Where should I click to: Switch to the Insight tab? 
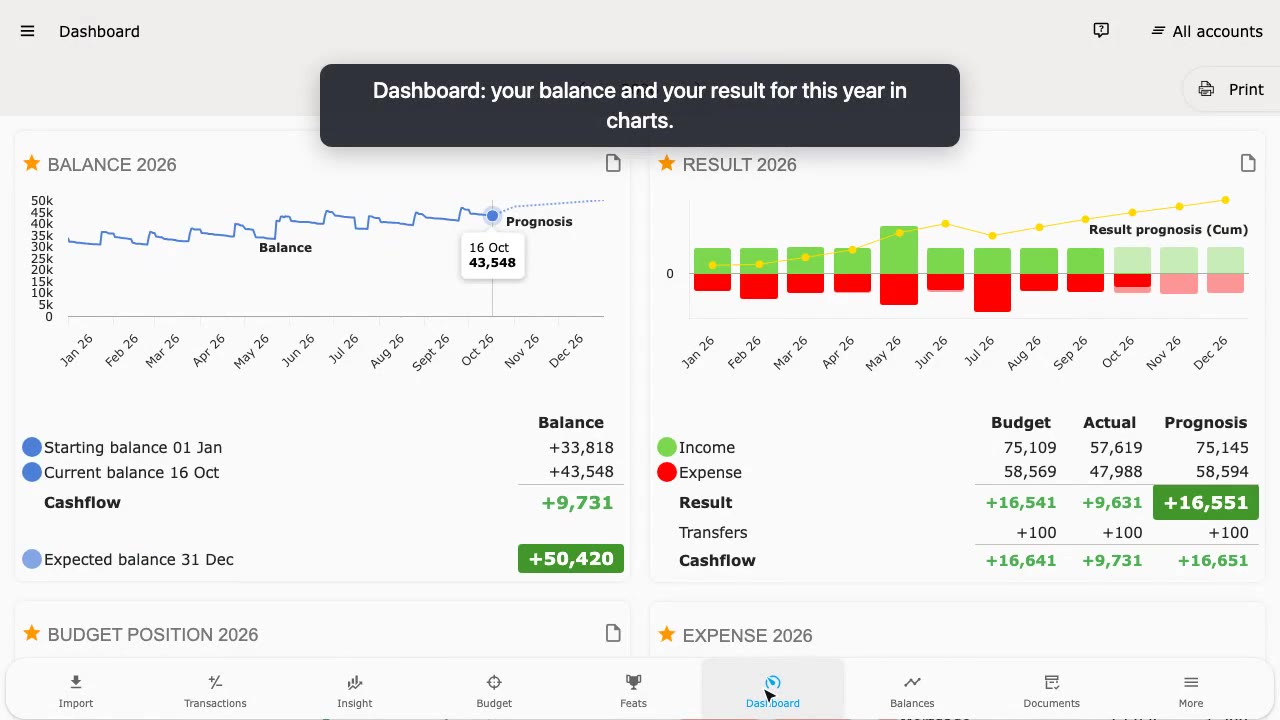tap(355, 690)
